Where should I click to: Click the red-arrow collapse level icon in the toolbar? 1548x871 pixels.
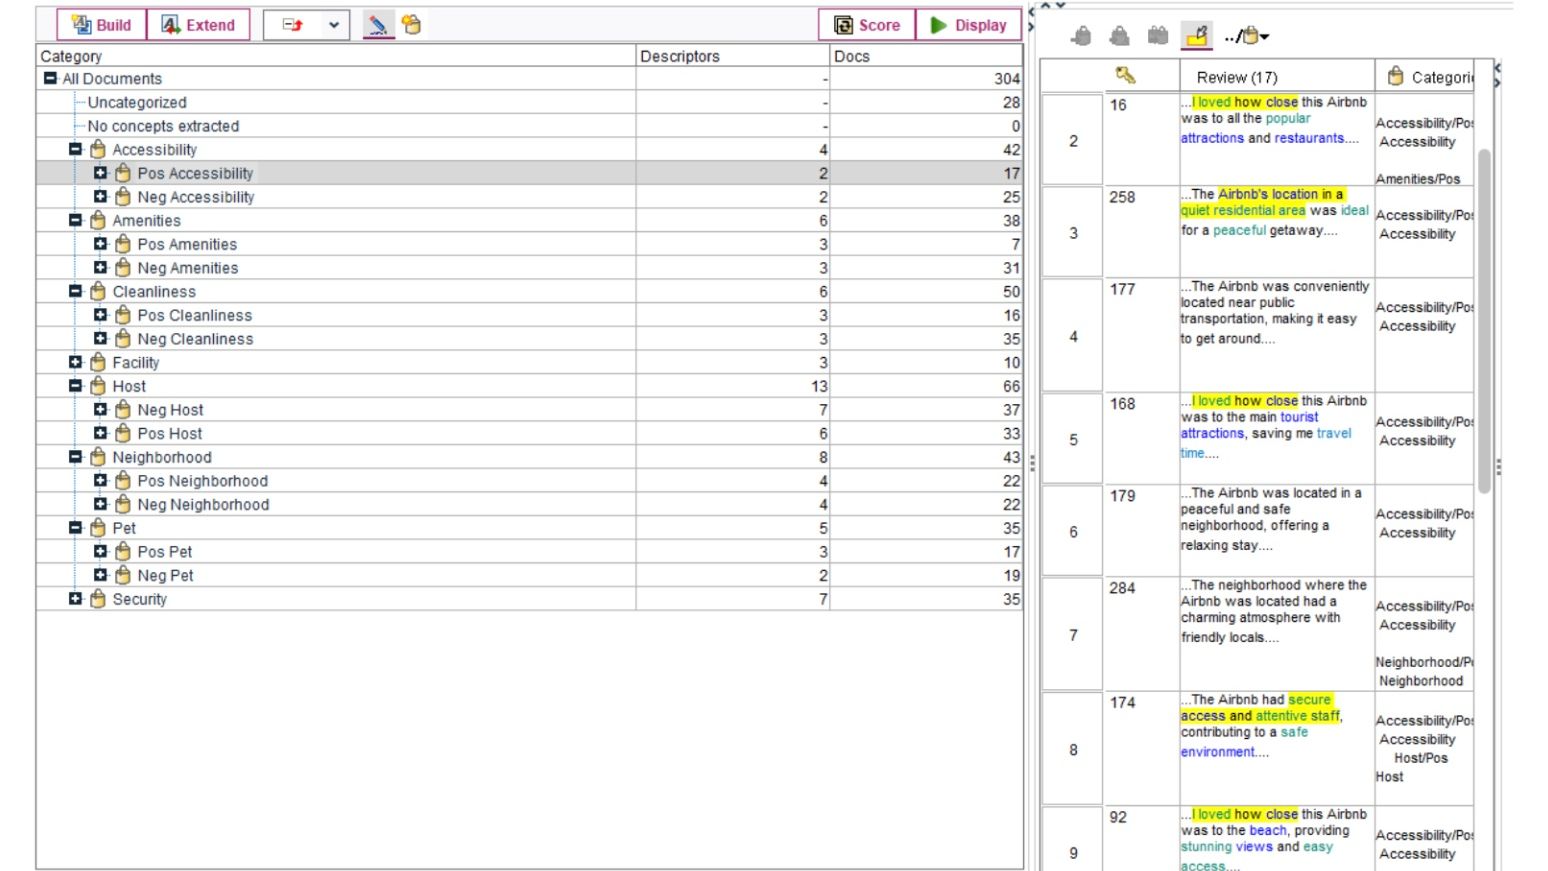click(292, 25)
